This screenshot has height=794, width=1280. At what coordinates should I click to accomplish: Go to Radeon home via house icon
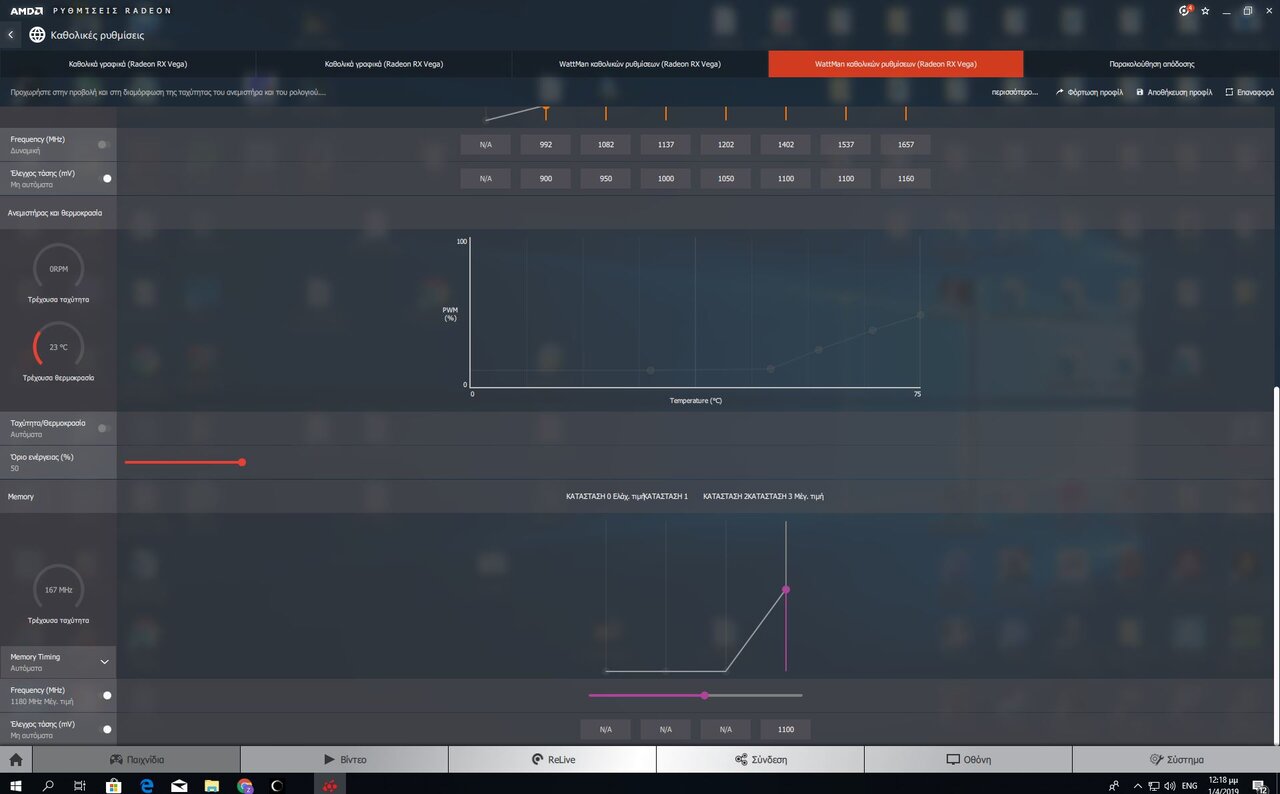(16, 760)
